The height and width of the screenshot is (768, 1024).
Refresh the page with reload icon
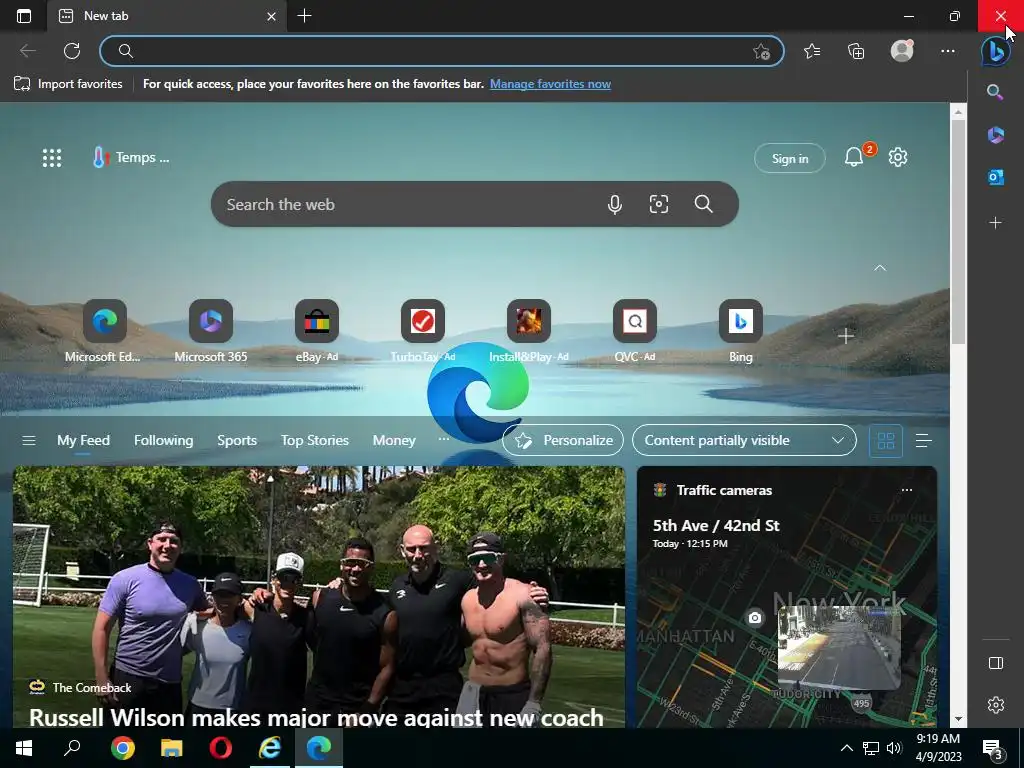click(72, 51)
